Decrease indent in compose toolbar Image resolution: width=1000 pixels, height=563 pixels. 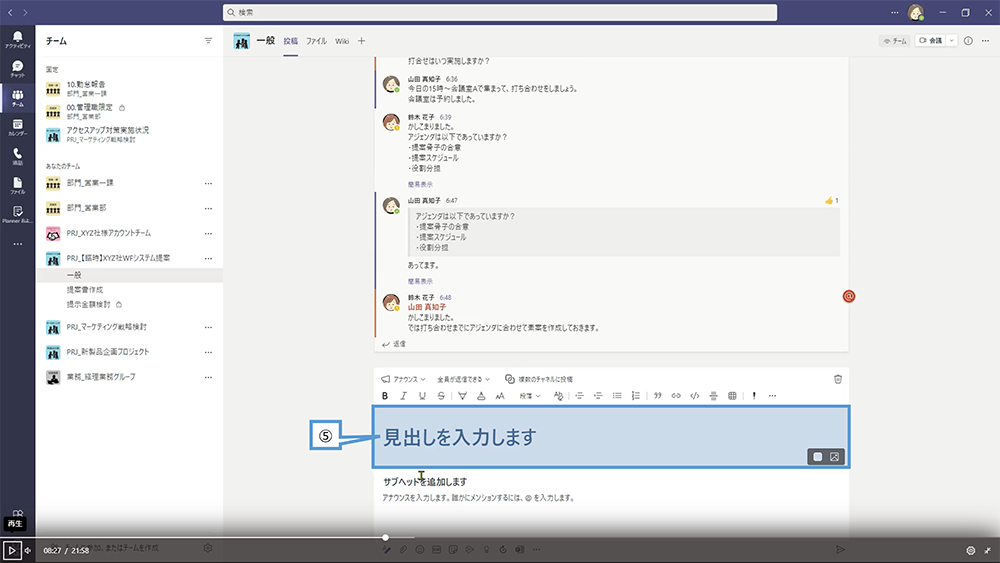(579, 396)
